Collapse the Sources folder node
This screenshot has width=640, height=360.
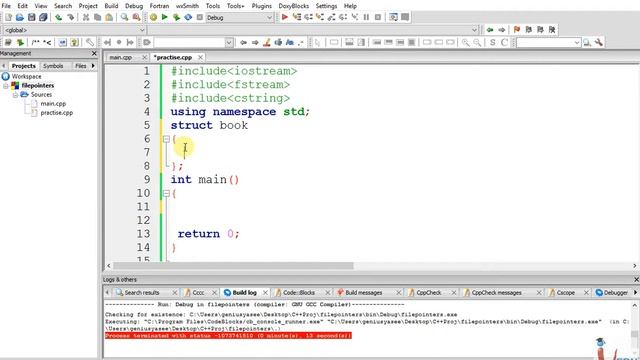tap(15, 95)
